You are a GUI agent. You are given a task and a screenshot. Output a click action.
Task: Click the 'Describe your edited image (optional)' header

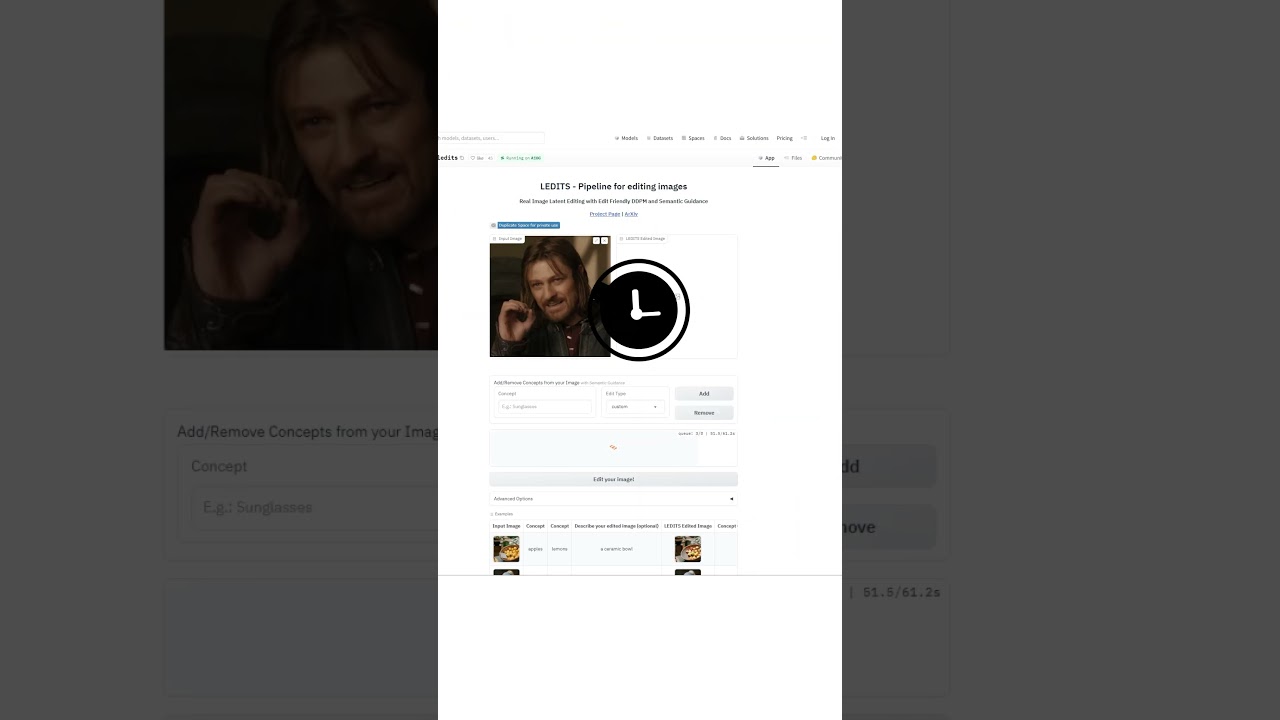(x=616, y=526)
